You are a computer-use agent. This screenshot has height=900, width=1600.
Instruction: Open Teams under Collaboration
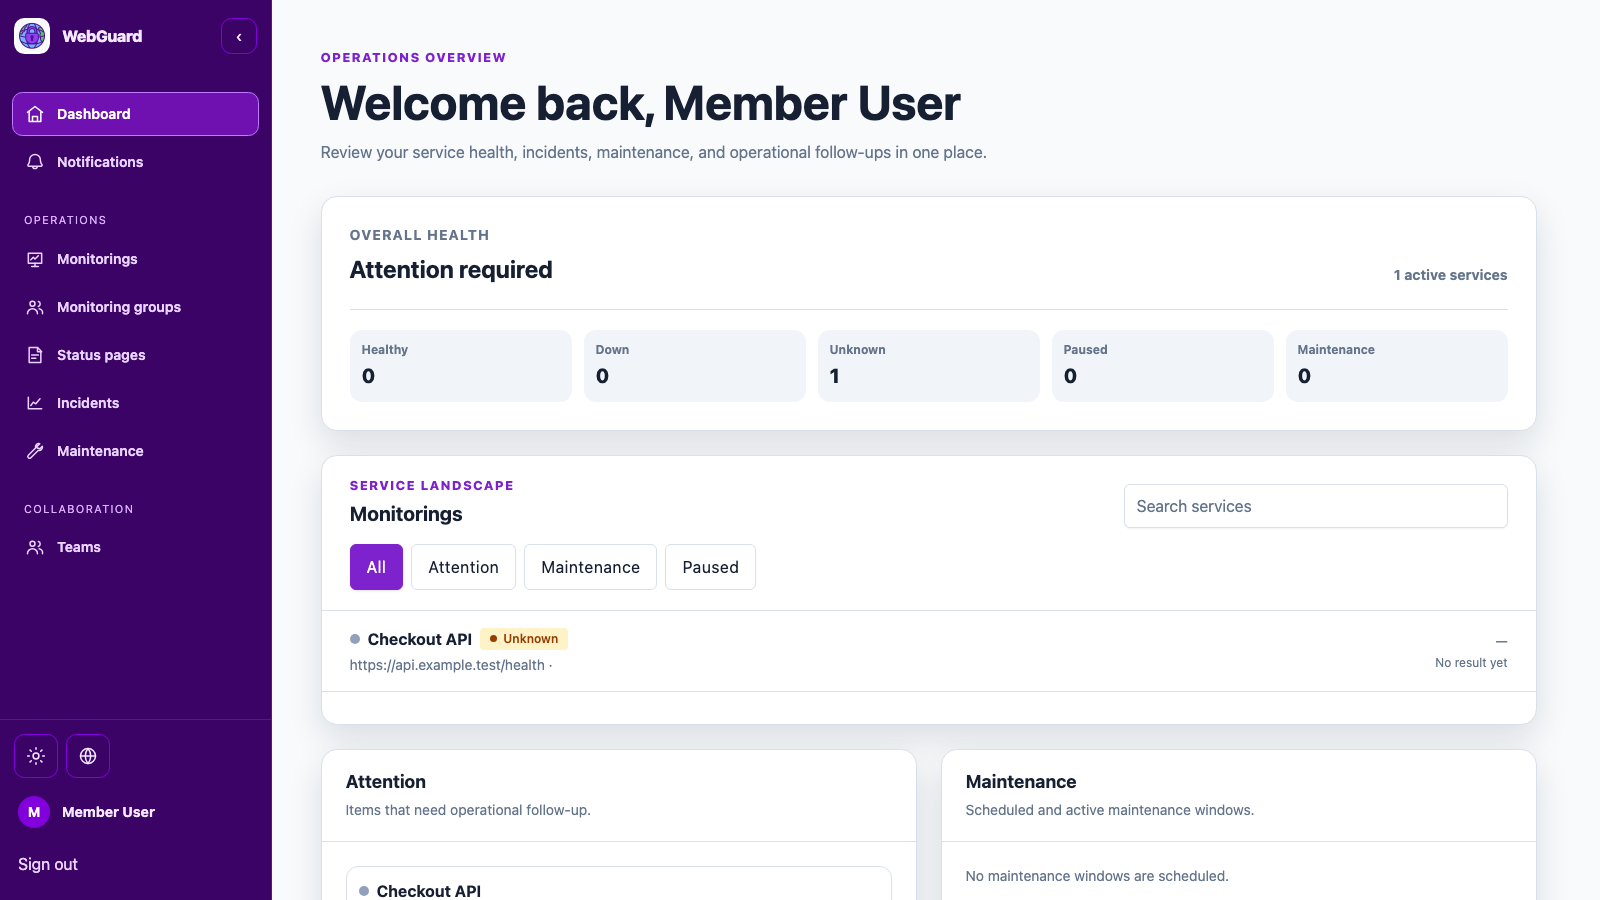[135, 547]
